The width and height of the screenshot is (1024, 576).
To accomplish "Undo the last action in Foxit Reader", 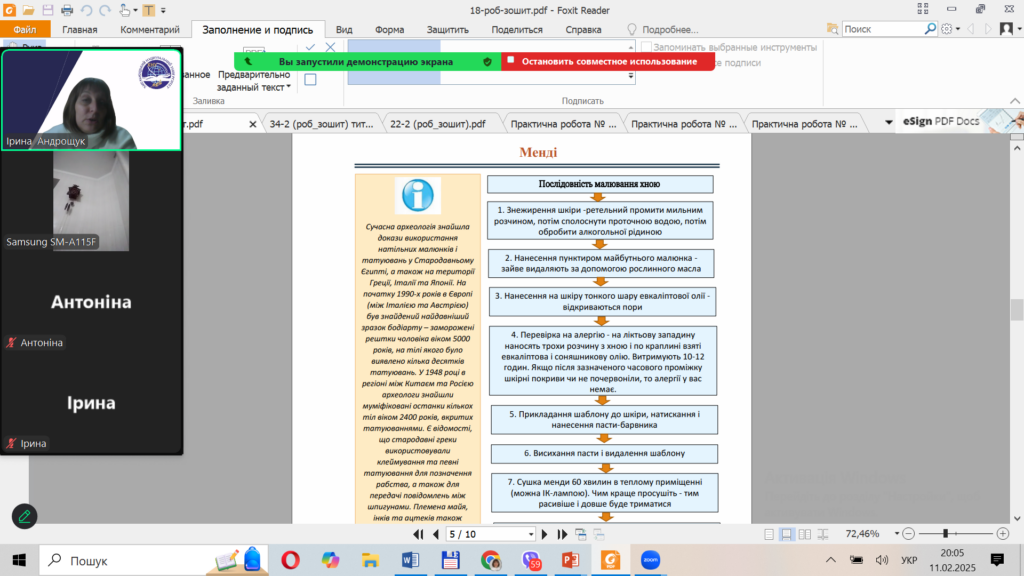I will point(86,10).
